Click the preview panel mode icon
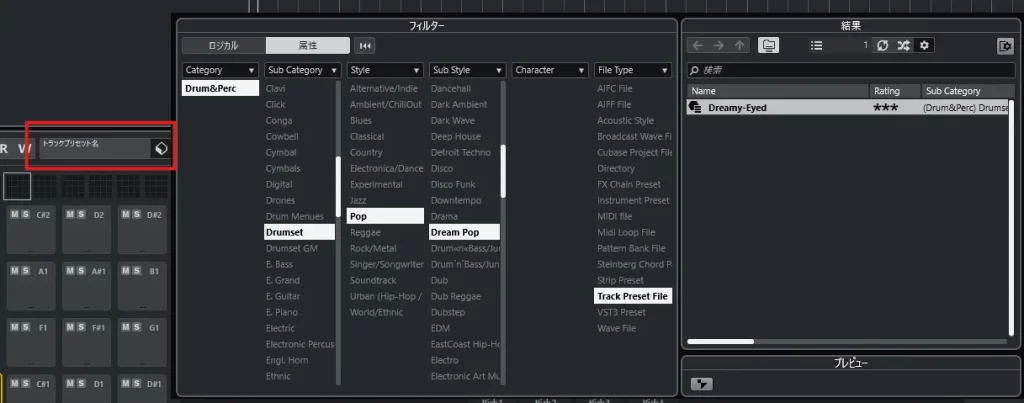Viewport: 1024px width, 403px height. click(x=702, y=383)
